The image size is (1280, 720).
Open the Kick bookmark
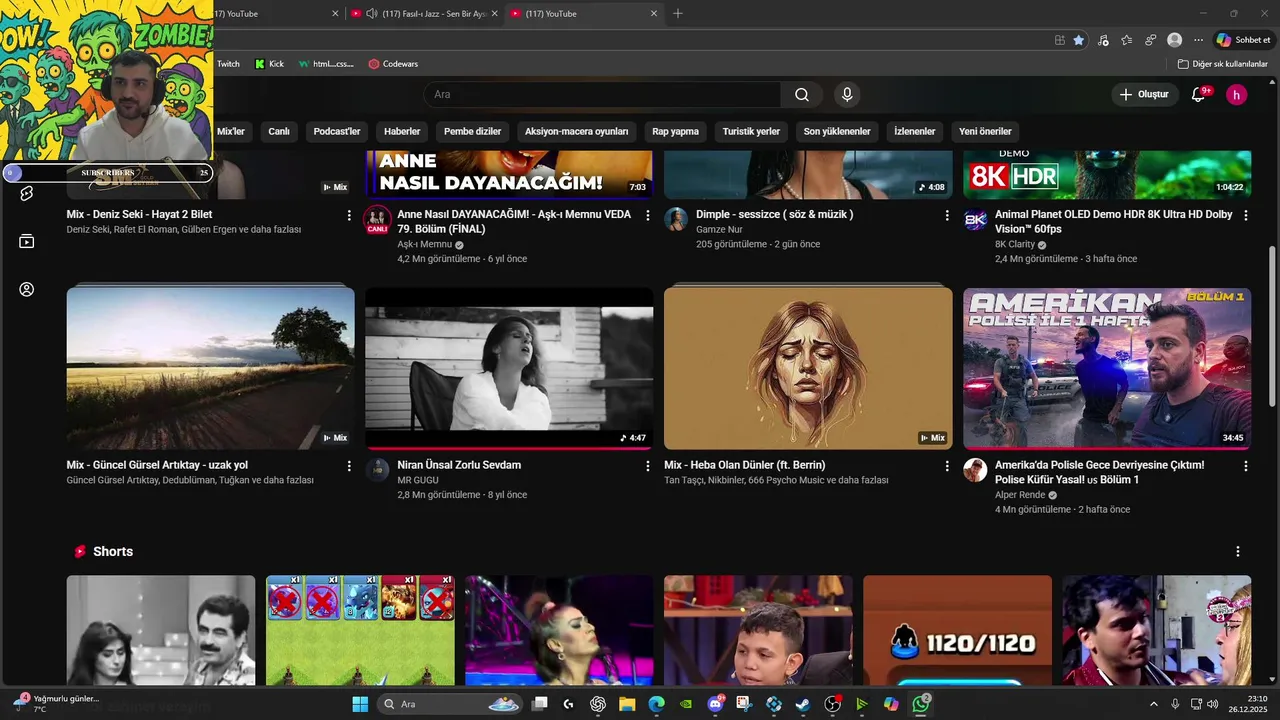(x=269, y=64)
